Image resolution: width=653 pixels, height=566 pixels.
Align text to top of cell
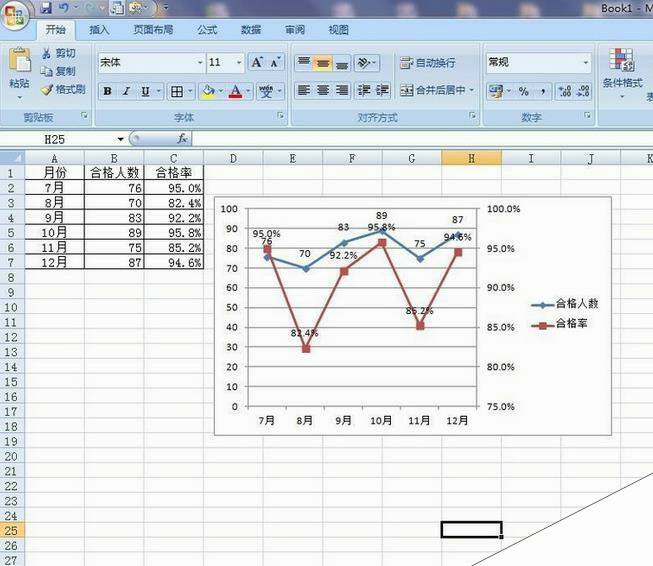pyautogui.click(x=304, y=63)
